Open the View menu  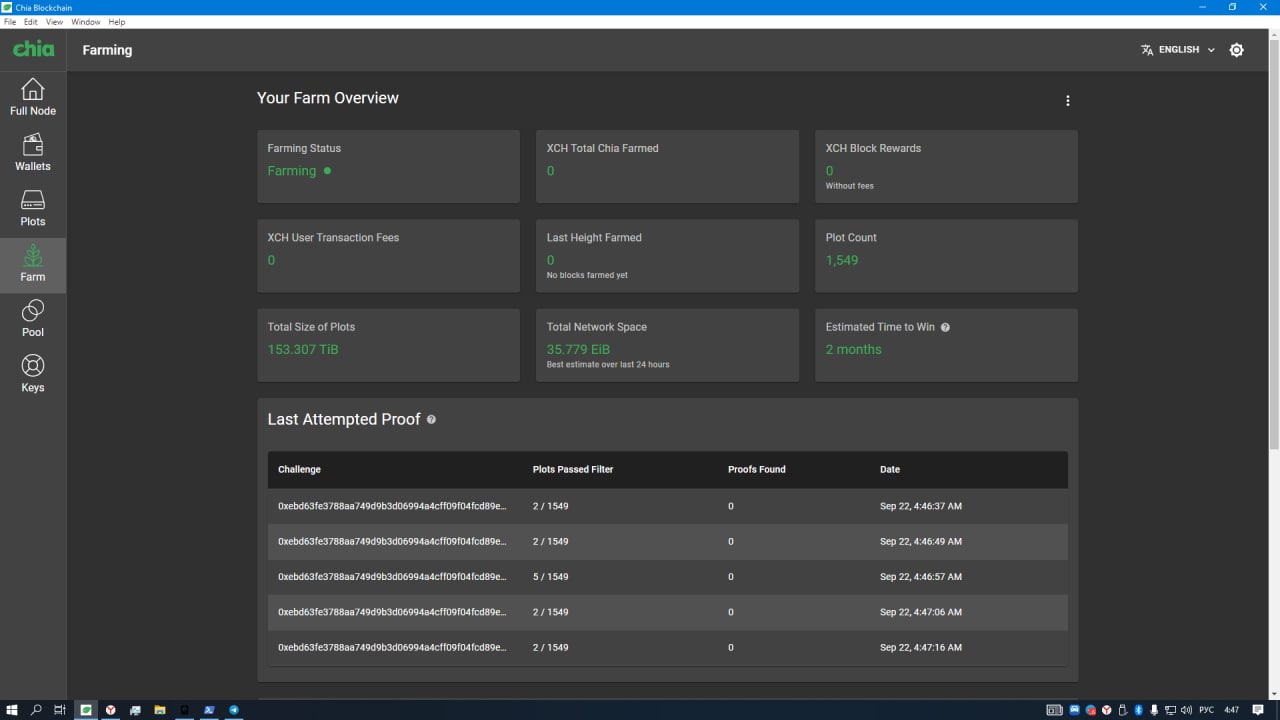[54, 22]
